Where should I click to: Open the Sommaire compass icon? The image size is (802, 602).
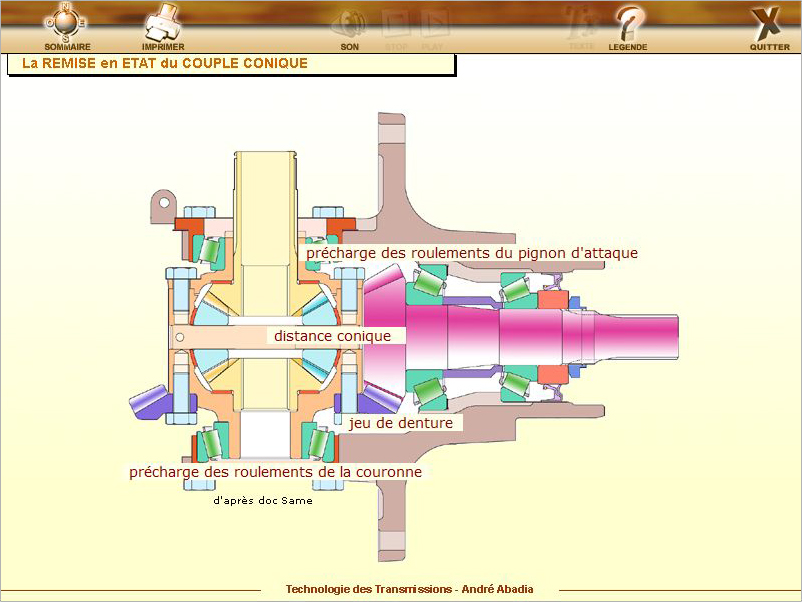[67, 24]
